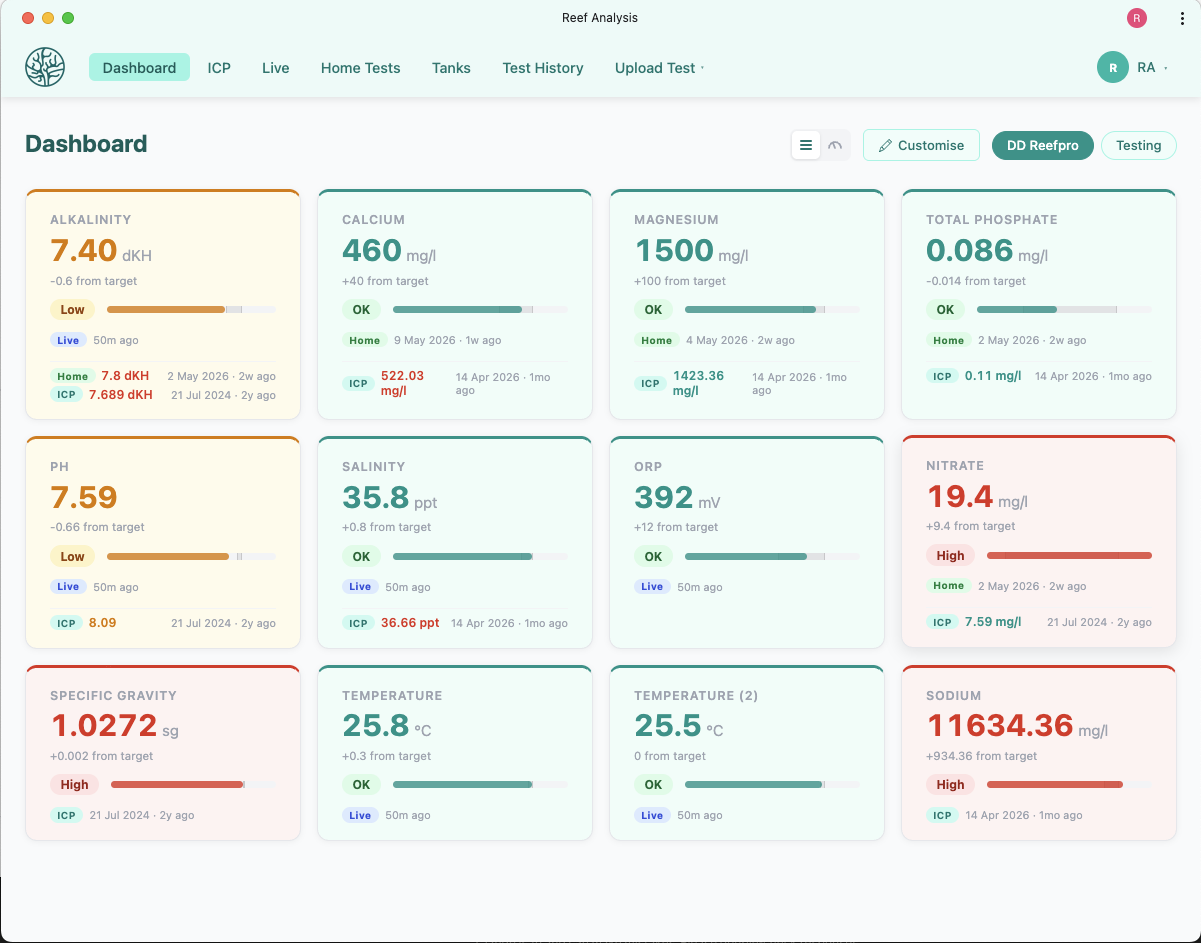Click the Home tag on Calcium card
This screenshot has width=1201, height=943.
[x=365, y=341]
